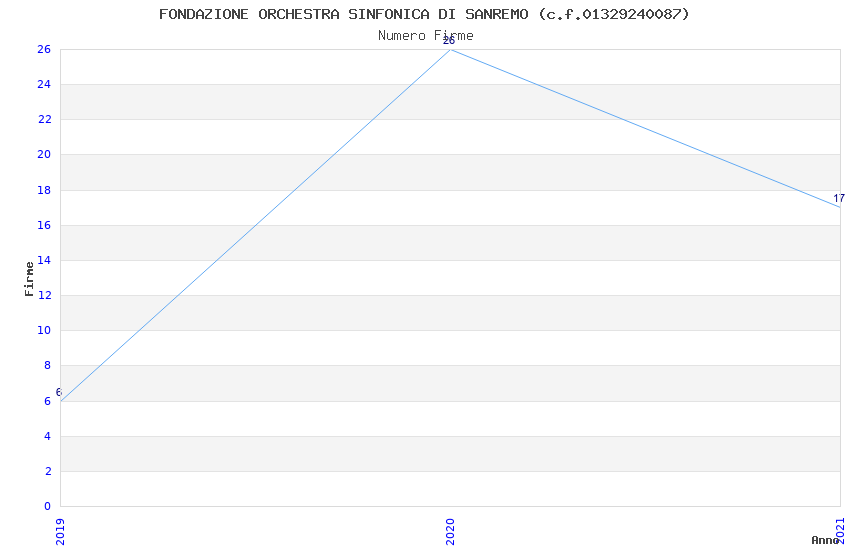Image resolution: width=850 pixels, height=550 pixels.
Task: Click the y-axis tick label 8
Action: pyautogui.click(x=48, y=365)
